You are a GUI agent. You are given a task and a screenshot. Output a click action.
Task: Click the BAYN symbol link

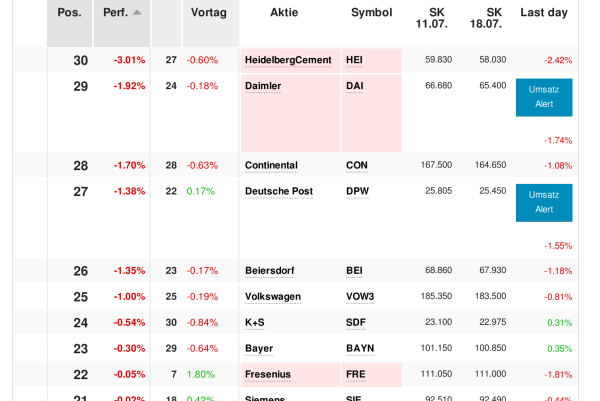tap(359, 348)
